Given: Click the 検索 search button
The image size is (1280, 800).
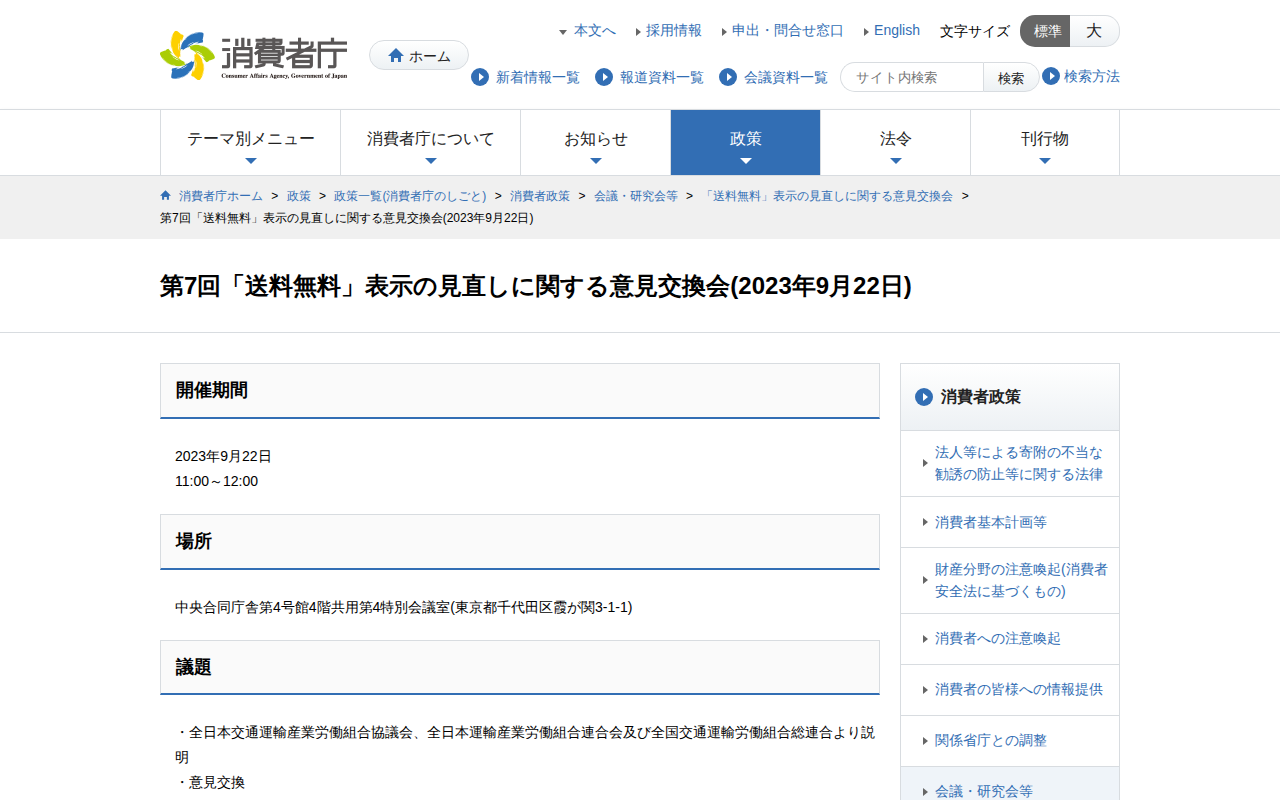Looking at the screenshot, I should click(x=1011, y=77).
